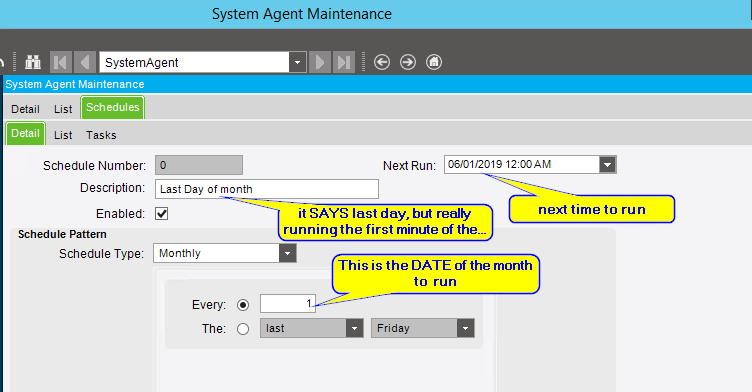Select the The radio button
The width and height of the screenshot is (752, 392).
click(243, 329)
